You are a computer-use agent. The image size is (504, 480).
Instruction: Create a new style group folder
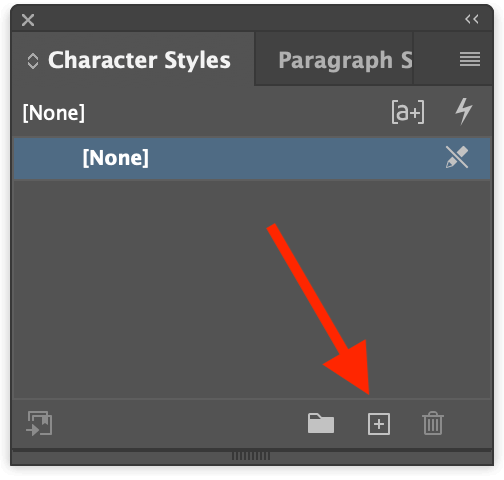321,423
